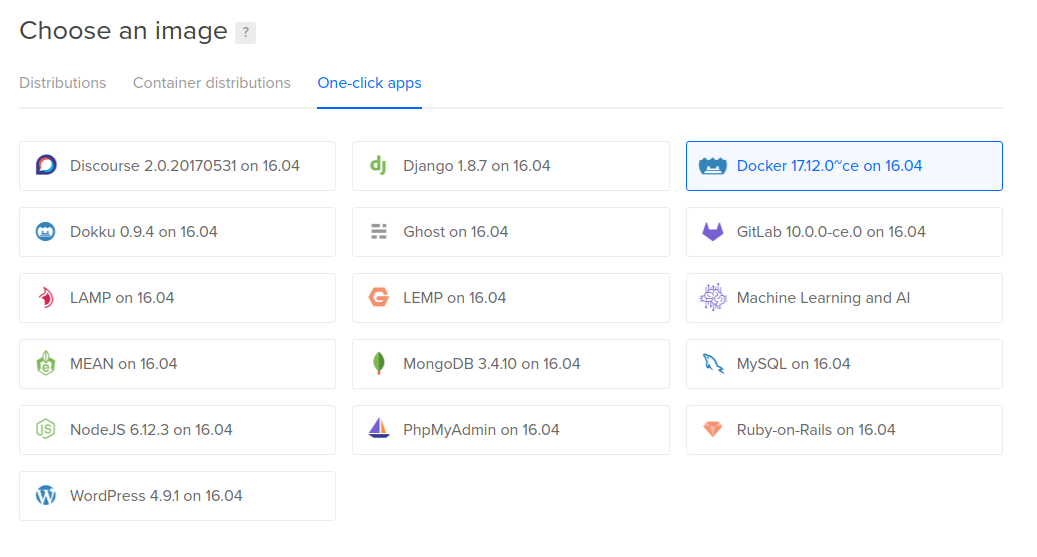Choose MySQL on 16.04 image
This screenshot has width=1037, height=557.
pos(844,364)
